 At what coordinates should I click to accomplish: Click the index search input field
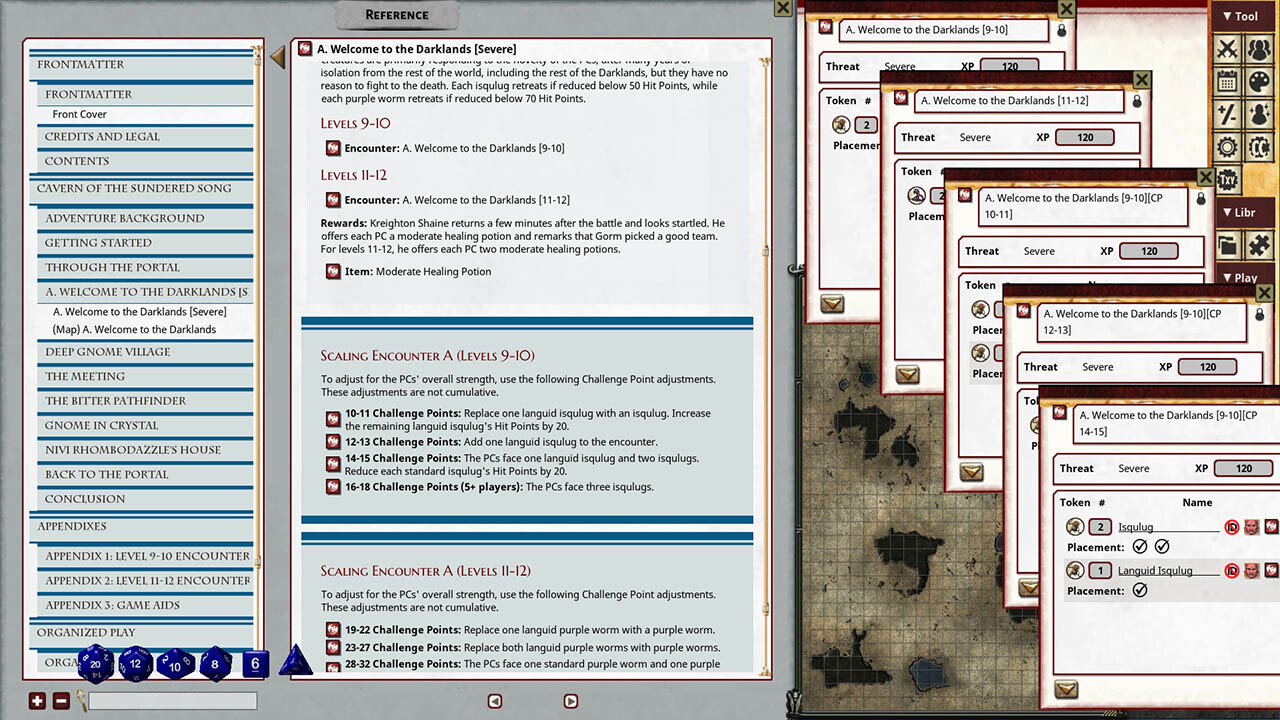pos(172,701)
